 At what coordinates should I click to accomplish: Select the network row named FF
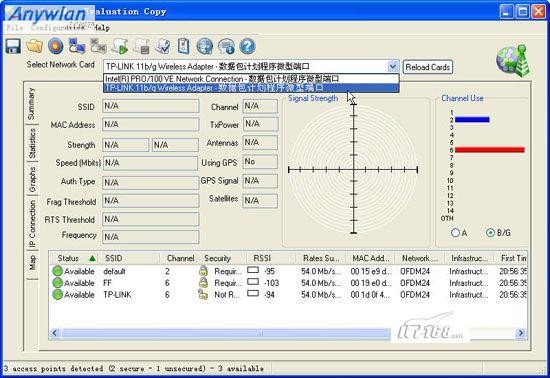click(288, 283)
